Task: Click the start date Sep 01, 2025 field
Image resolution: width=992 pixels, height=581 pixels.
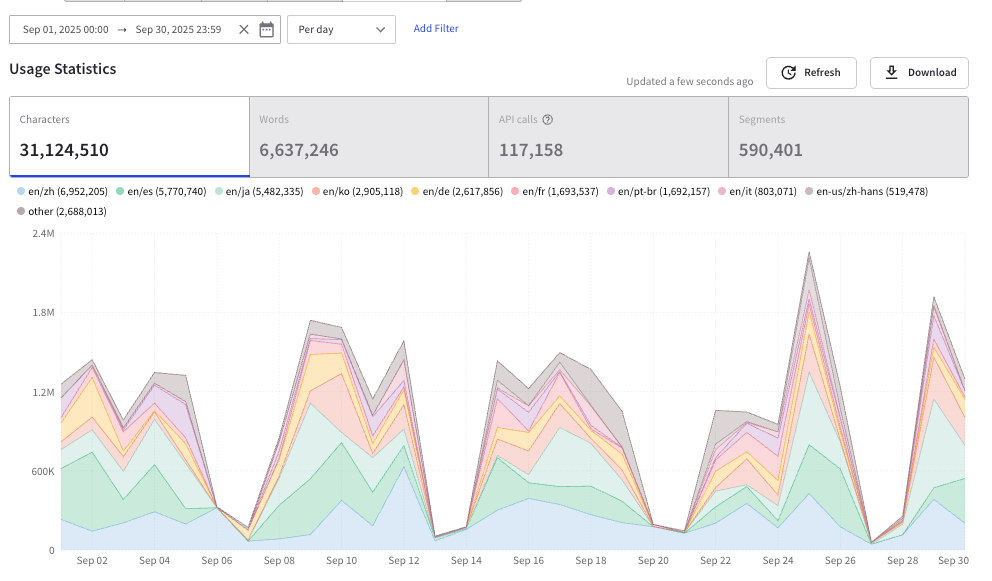Action: (x=65, y=30)
